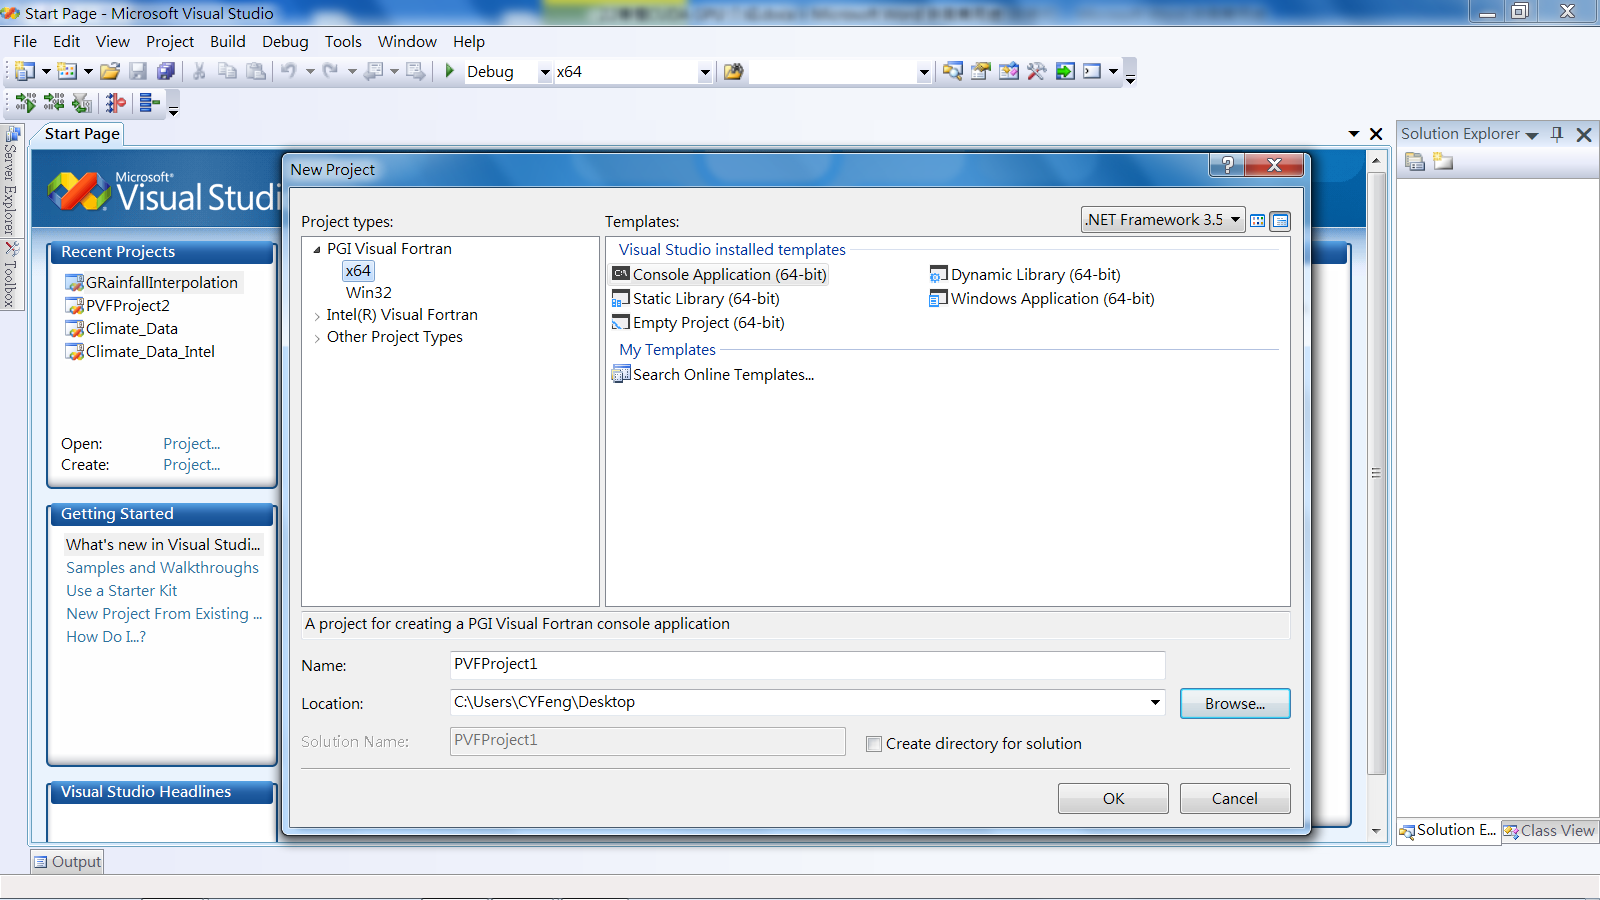
Task: Click the Copy toolbar icon
Action: click(228, 71)
